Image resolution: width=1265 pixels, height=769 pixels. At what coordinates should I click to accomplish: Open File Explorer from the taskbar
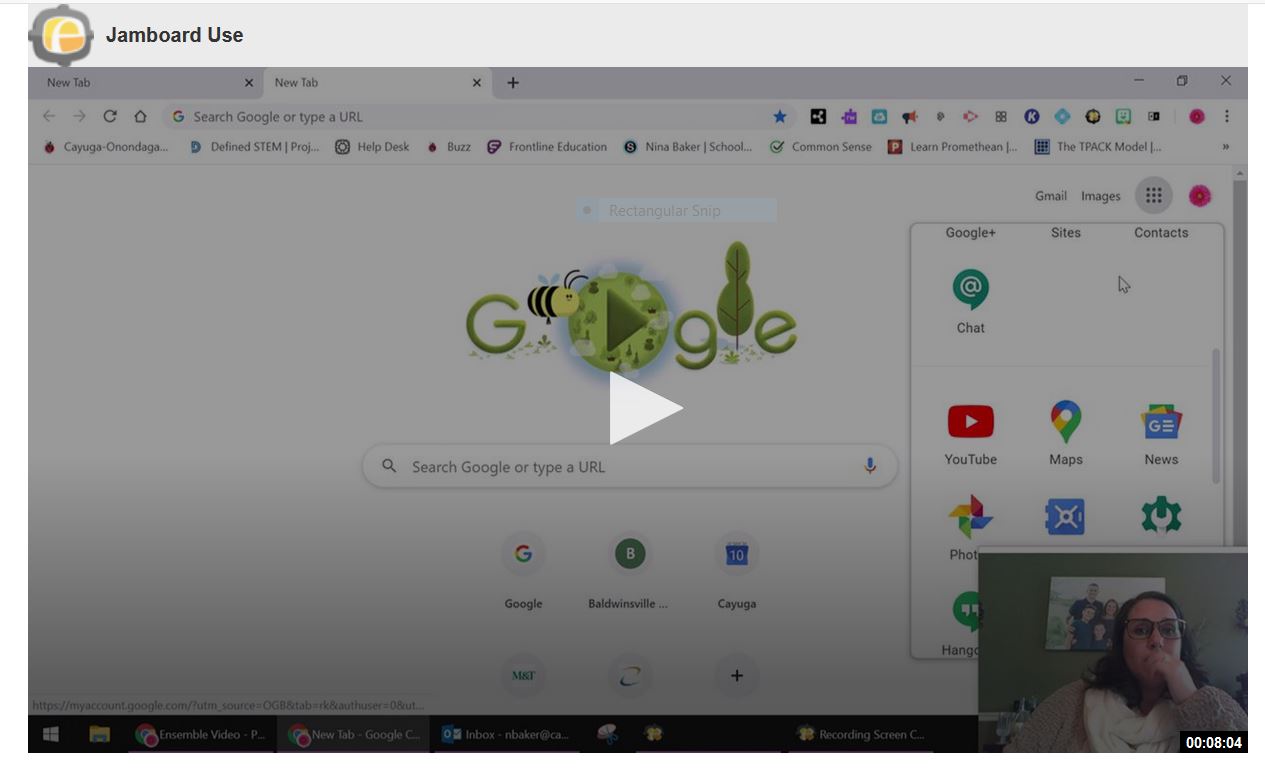[x=99, y=734]
